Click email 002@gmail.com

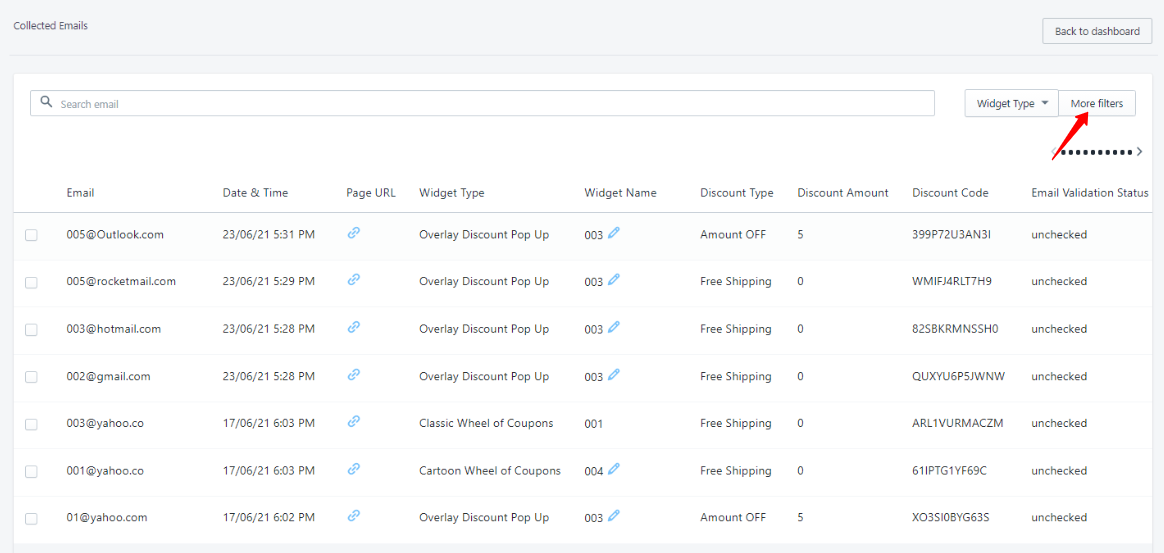tap(108, 376)
